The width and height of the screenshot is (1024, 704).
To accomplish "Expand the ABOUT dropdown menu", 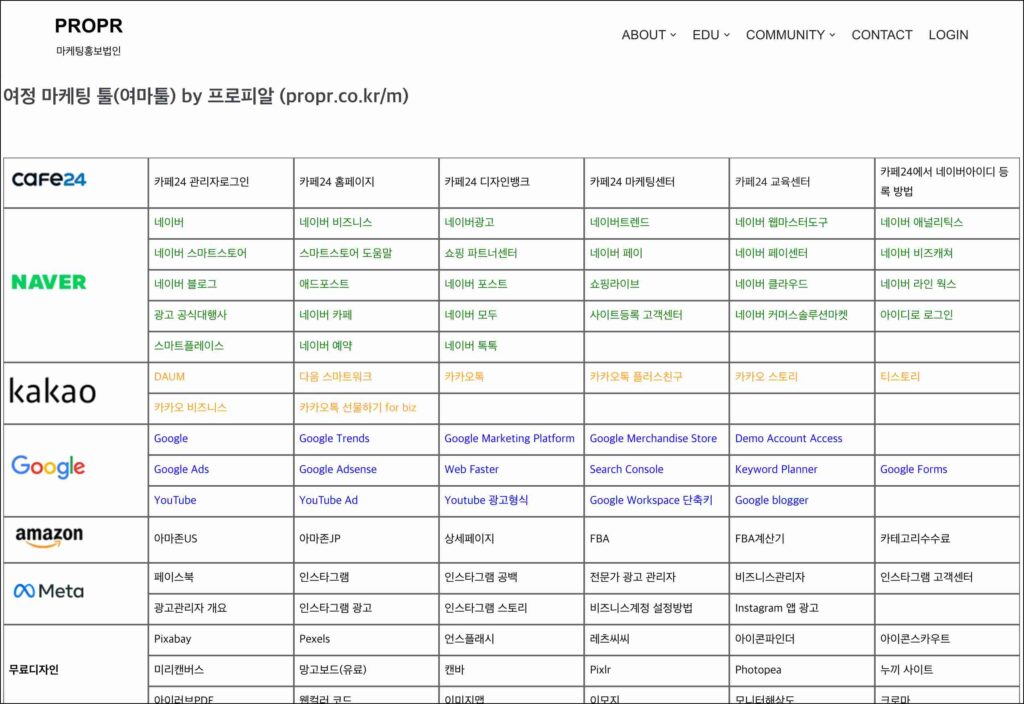I will pos(648,35).
